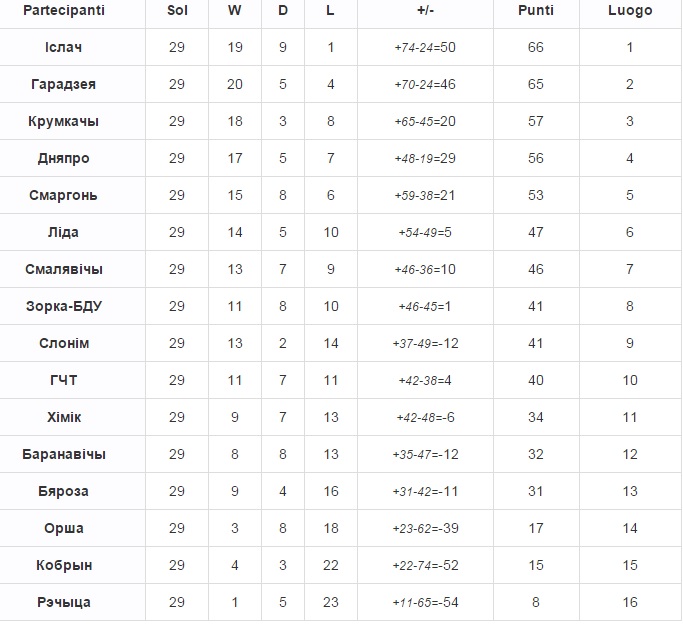The image size is (683, 624).
Task: Click Іслач's points value 66
Action: click(x=536, y=48)
